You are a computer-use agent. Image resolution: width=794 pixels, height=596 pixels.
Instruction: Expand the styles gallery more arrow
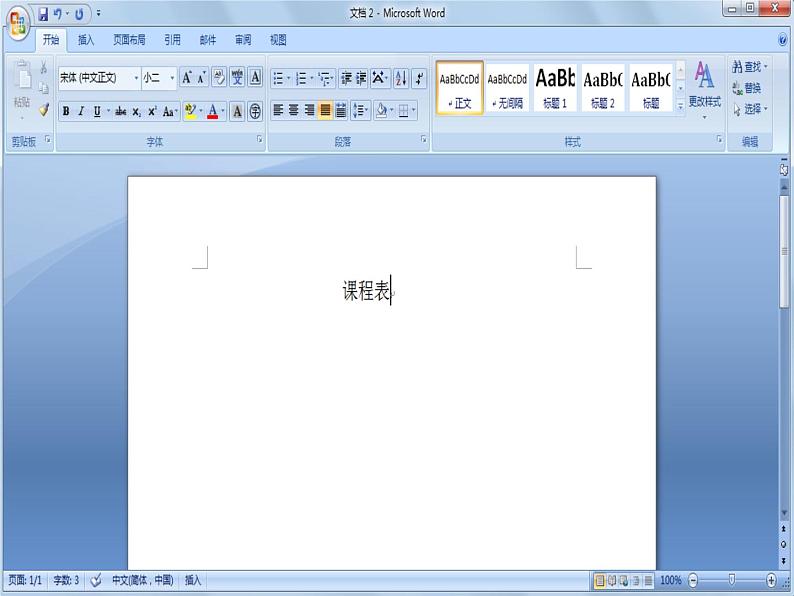(681, 105)
